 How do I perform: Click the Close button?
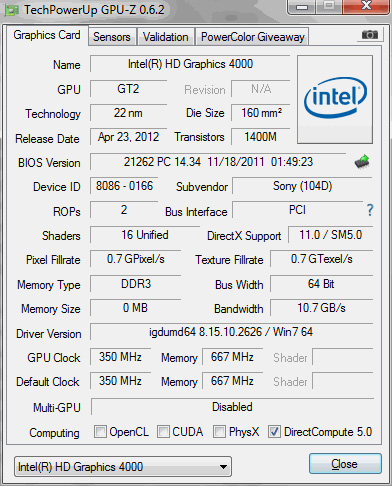[x=345, y=464]
